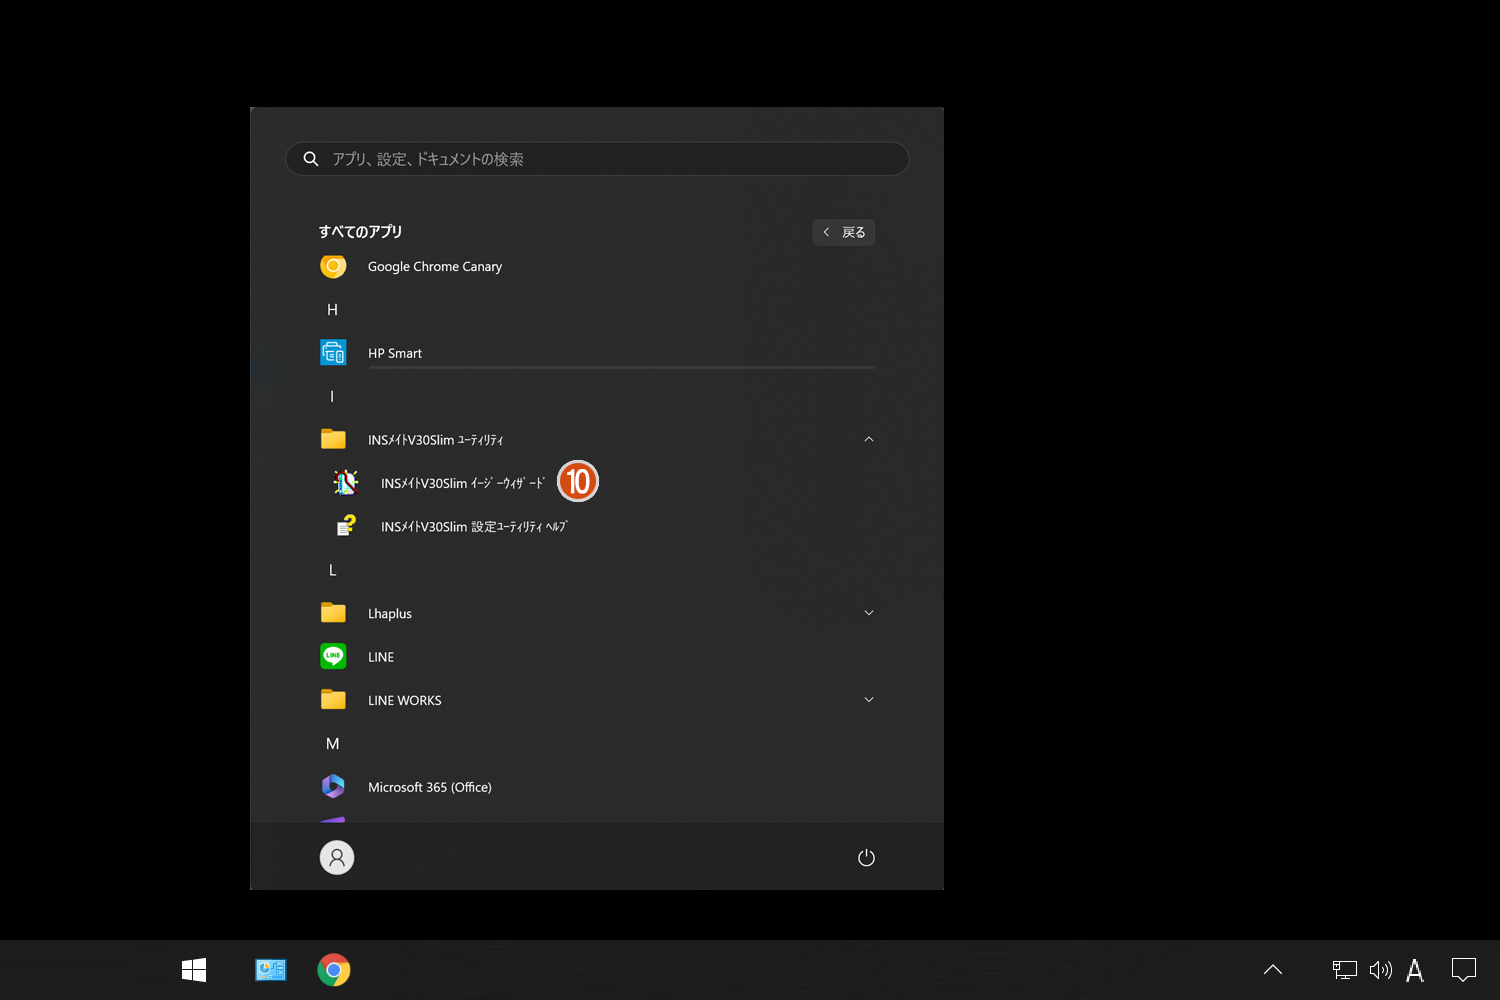Launch the green LINE app icon
Viewport: 1500px width, 1000px height.
pos(333,656)
